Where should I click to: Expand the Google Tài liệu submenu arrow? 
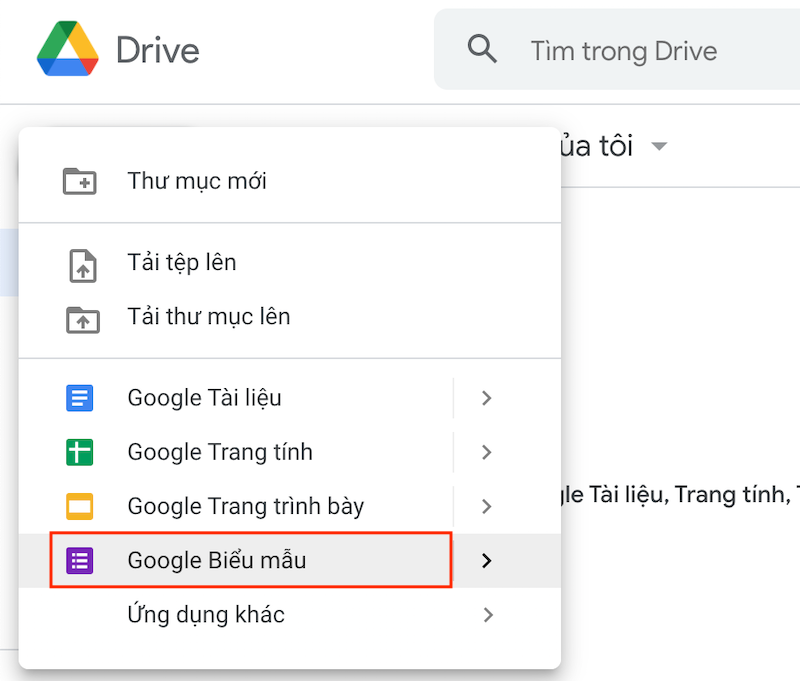(x=486, y=397)
